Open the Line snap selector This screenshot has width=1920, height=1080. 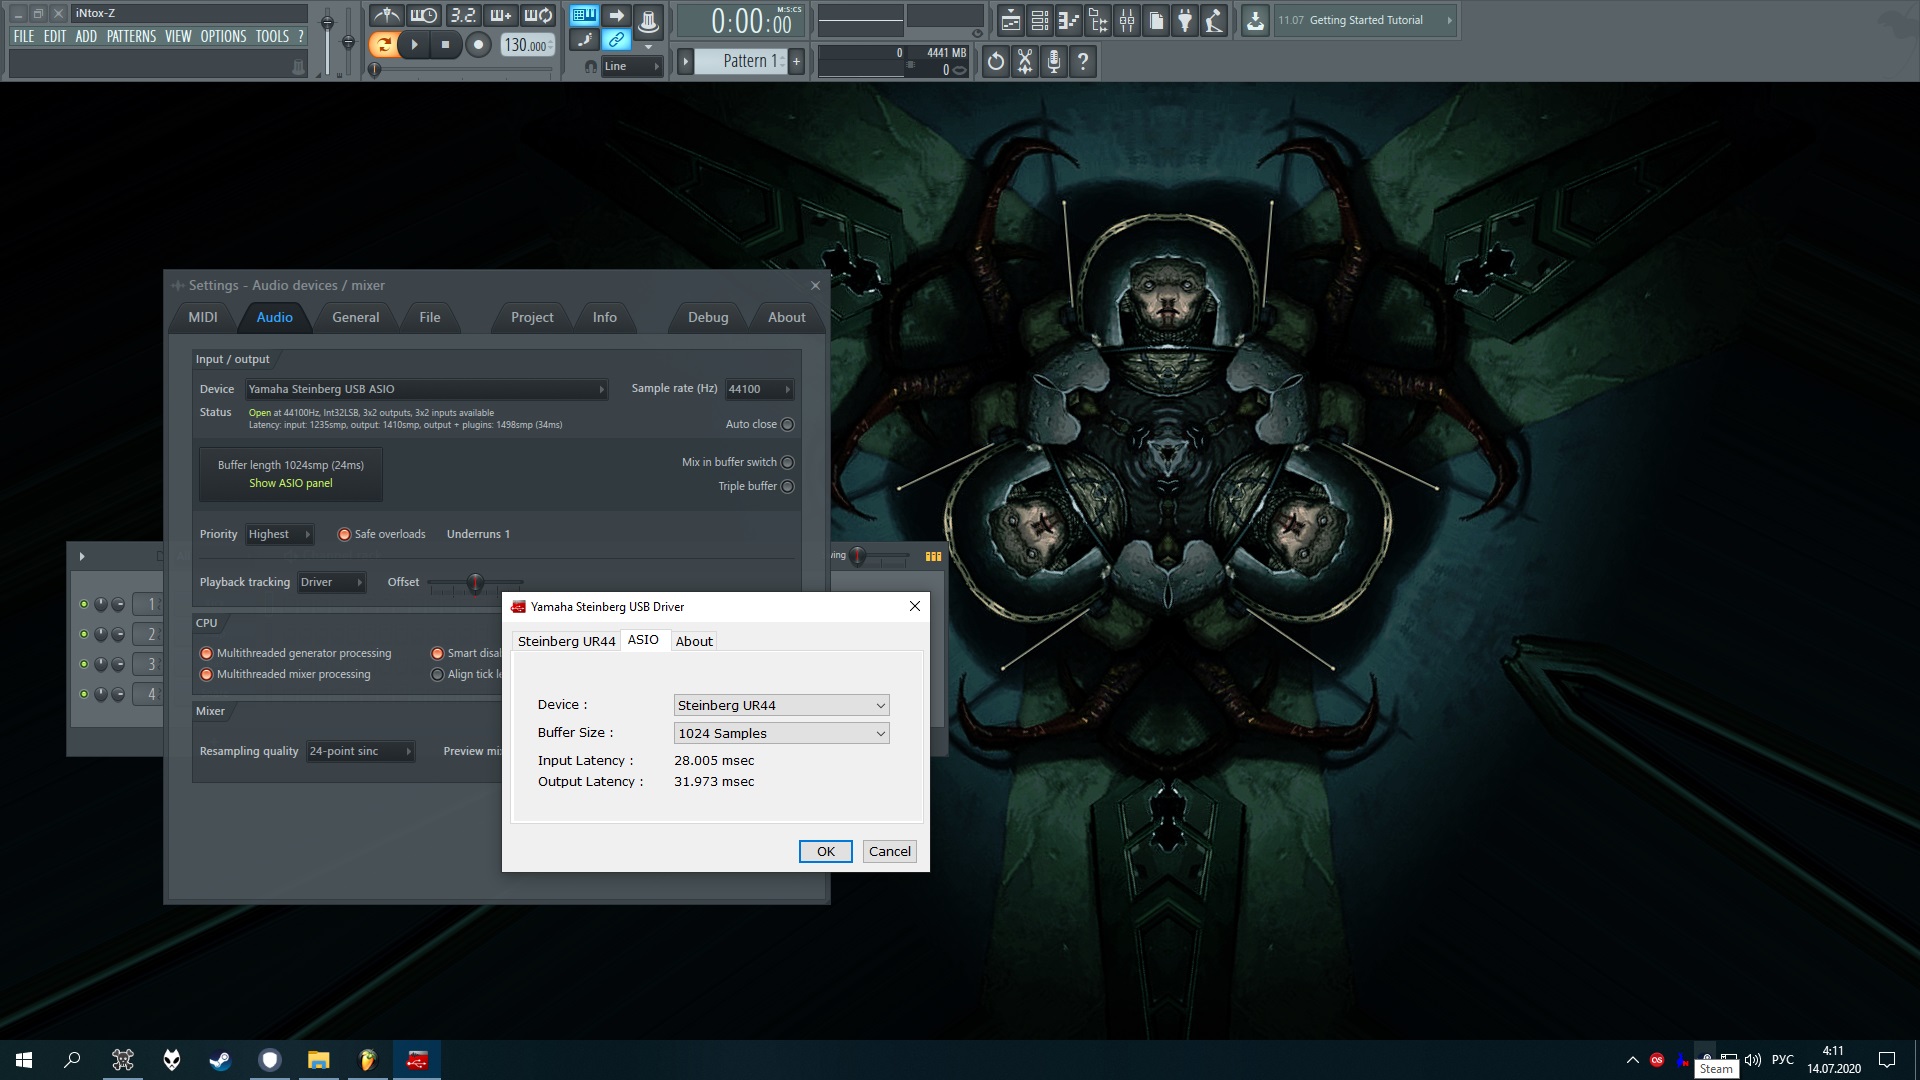[632, 66]
